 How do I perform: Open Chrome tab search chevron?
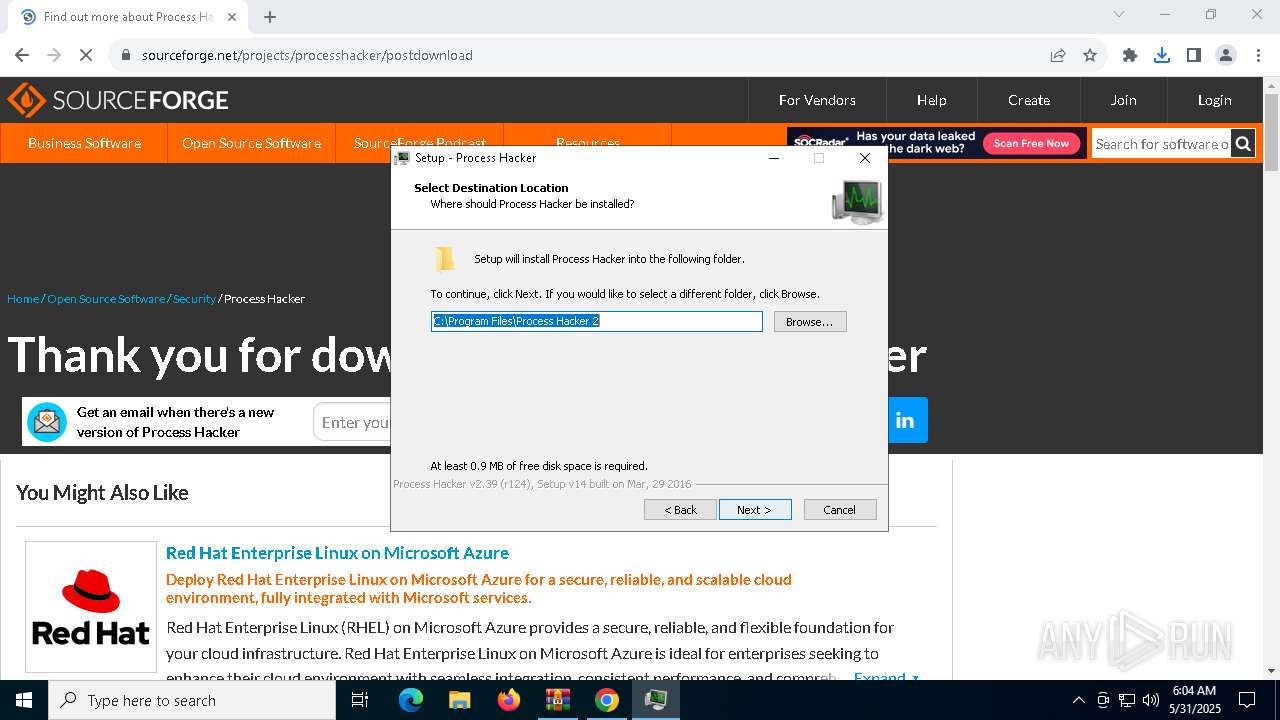(x=1119, y=14)
